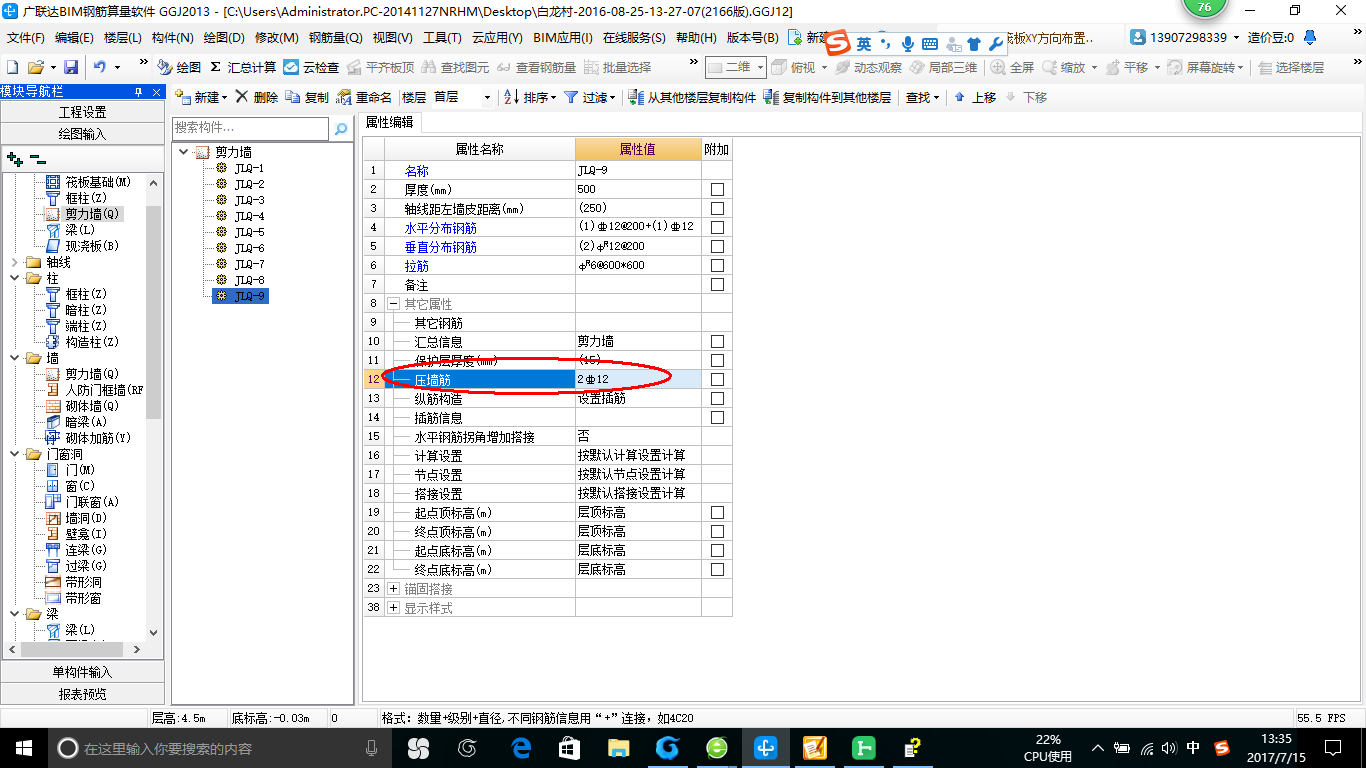The height and width of the screenshot is (768, 1366).
Task: Open File Explorer from taskbar
Action: coord(619,747)
